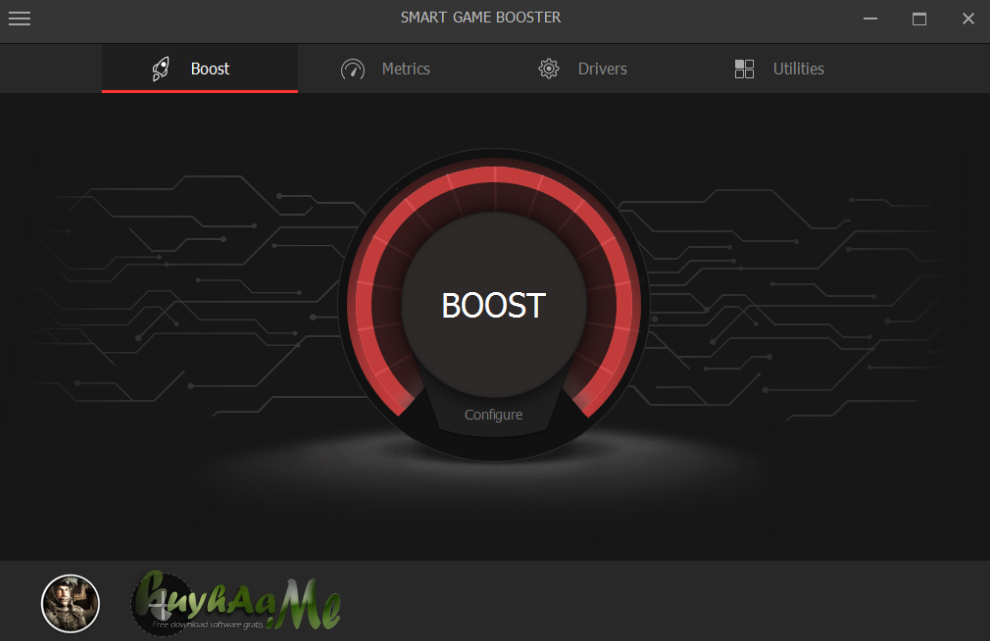Open the Utilities tab
Image resolution: width=990 pixels, height=641 pixels.
pos(787,68)
